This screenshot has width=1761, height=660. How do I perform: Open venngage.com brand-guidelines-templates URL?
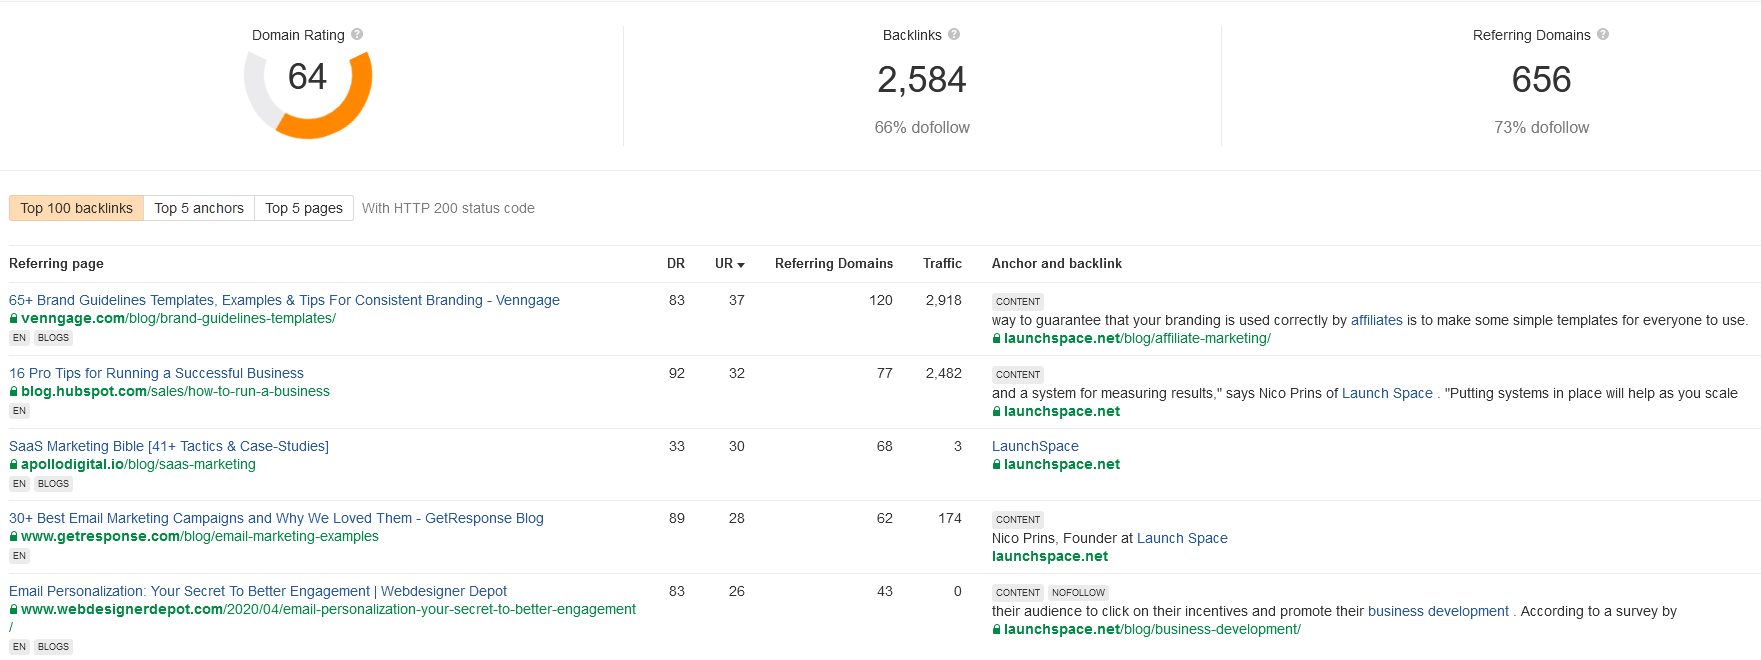[x=178, y=319]
